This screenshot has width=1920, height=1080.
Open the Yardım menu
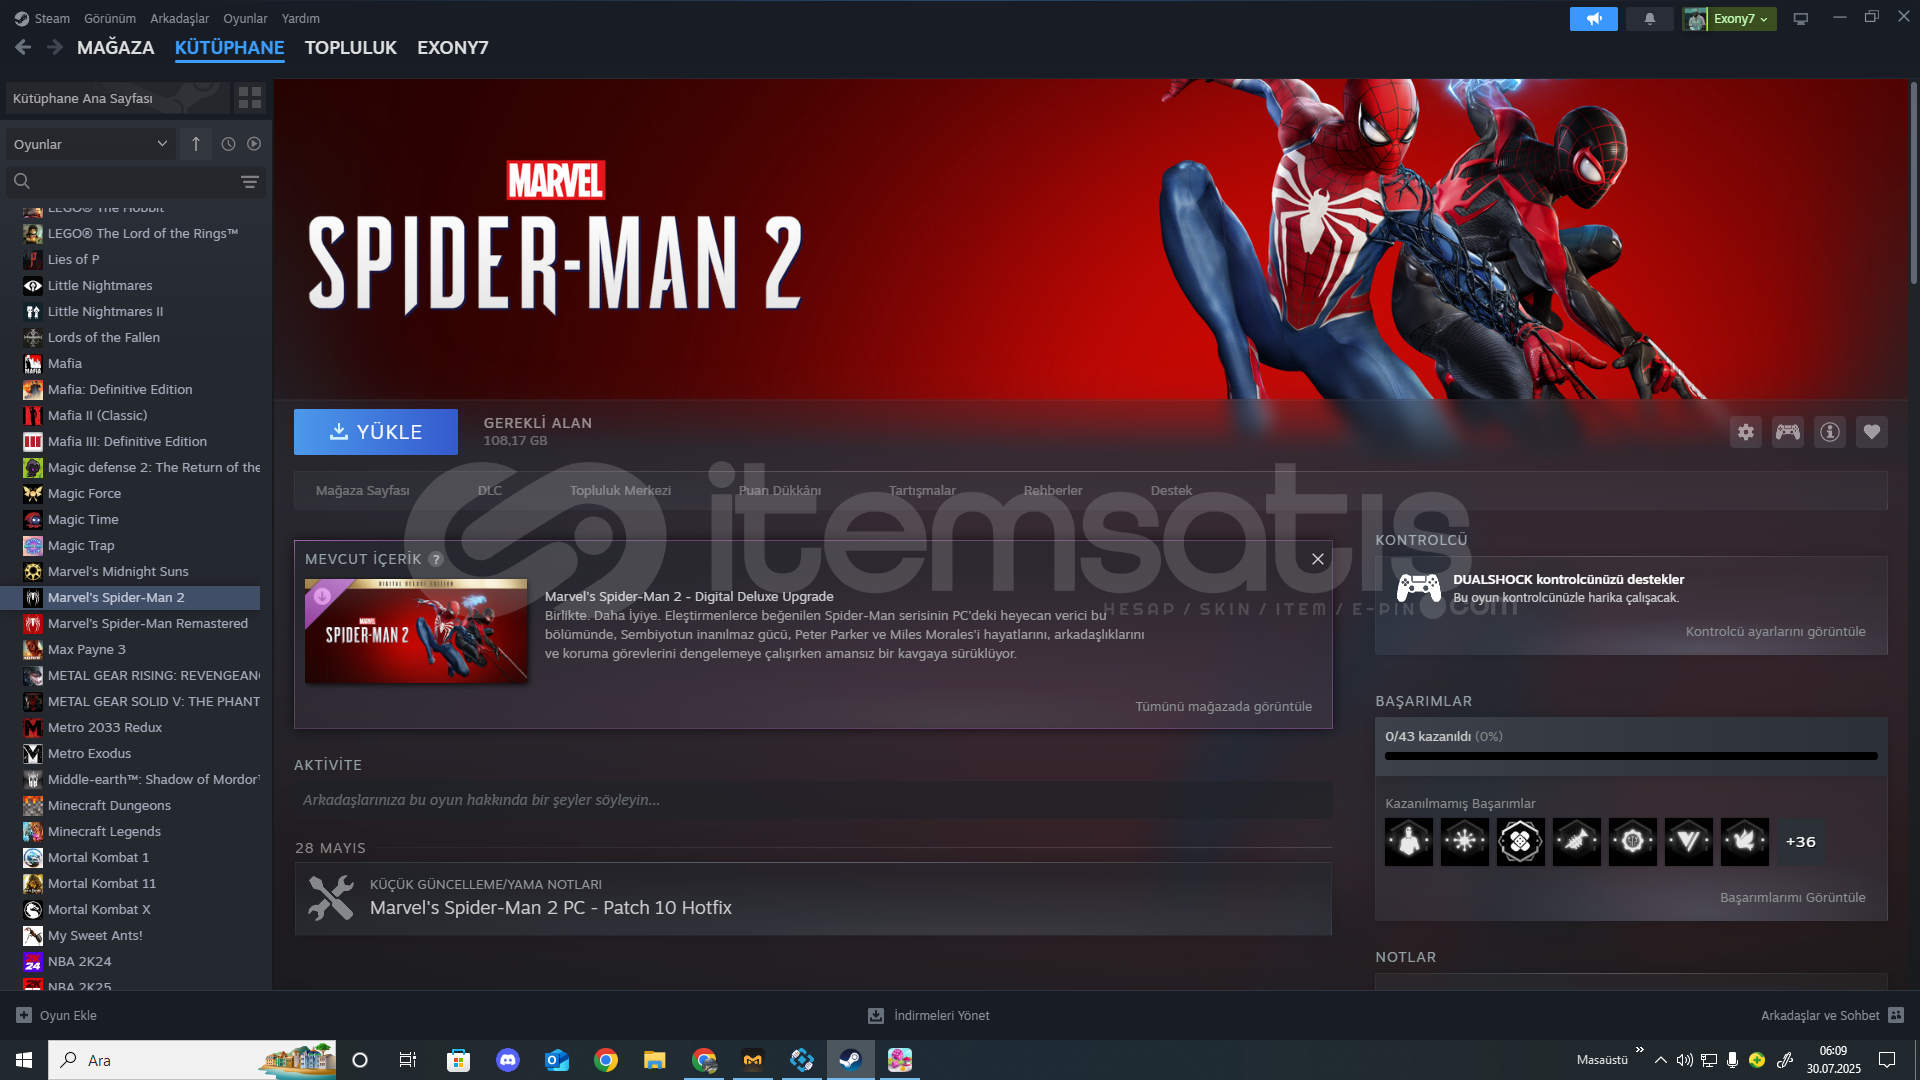301,18
